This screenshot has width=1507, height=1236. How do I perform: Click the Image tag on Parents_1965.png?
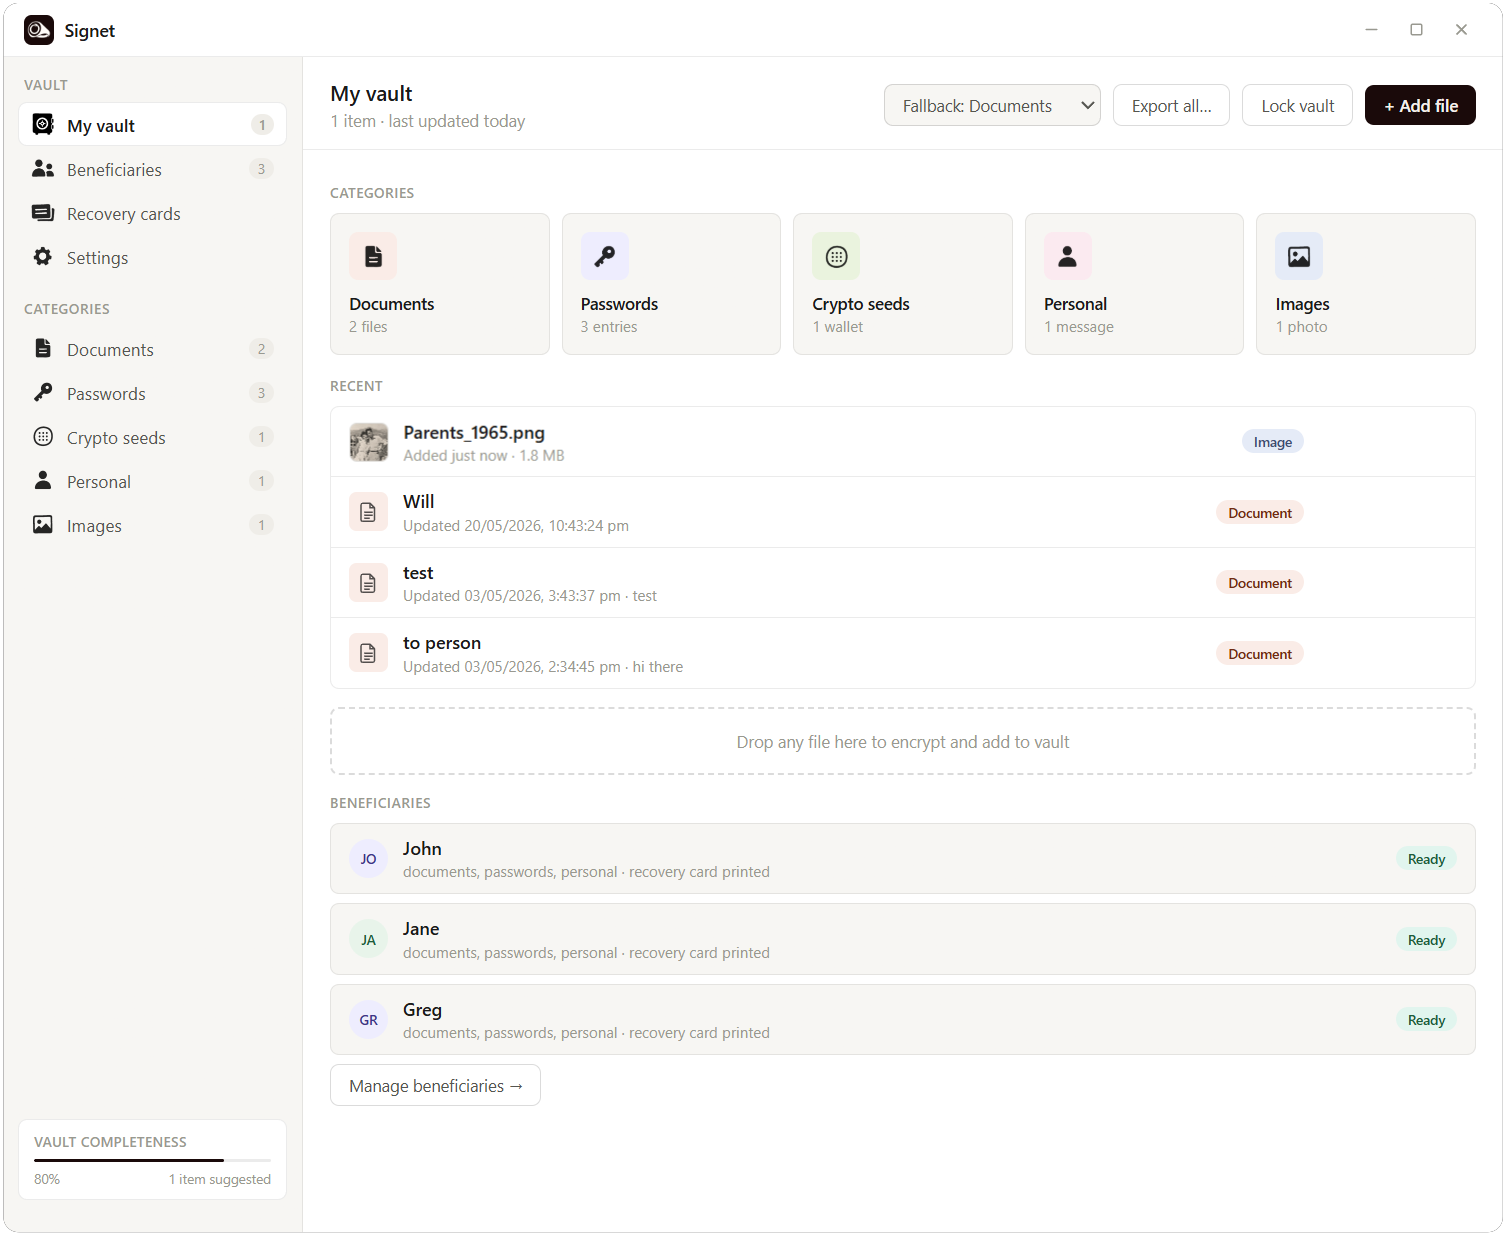pos(1272,442)
